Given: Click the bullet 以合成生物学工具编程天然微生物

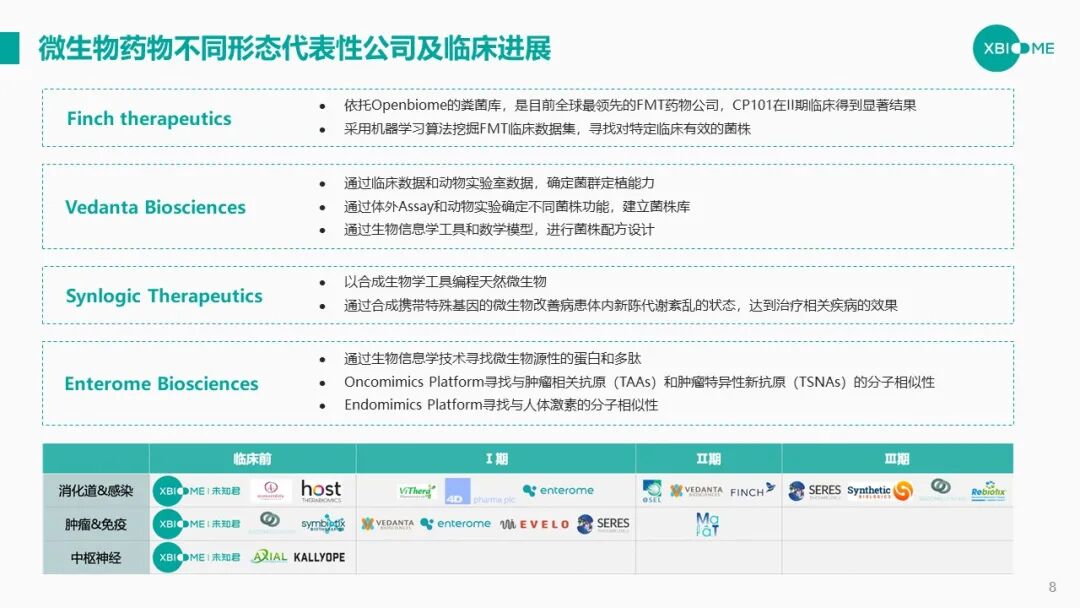Looking at the screenshot, I should coord(445,282).
